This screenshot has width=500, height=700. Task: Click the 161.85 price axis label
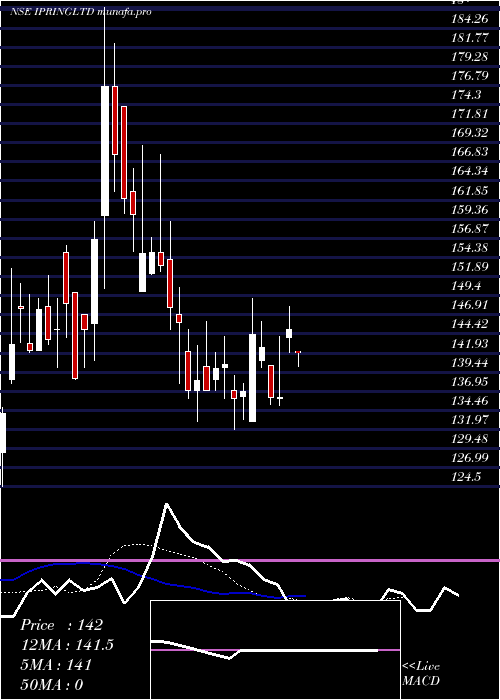(470, 191)
